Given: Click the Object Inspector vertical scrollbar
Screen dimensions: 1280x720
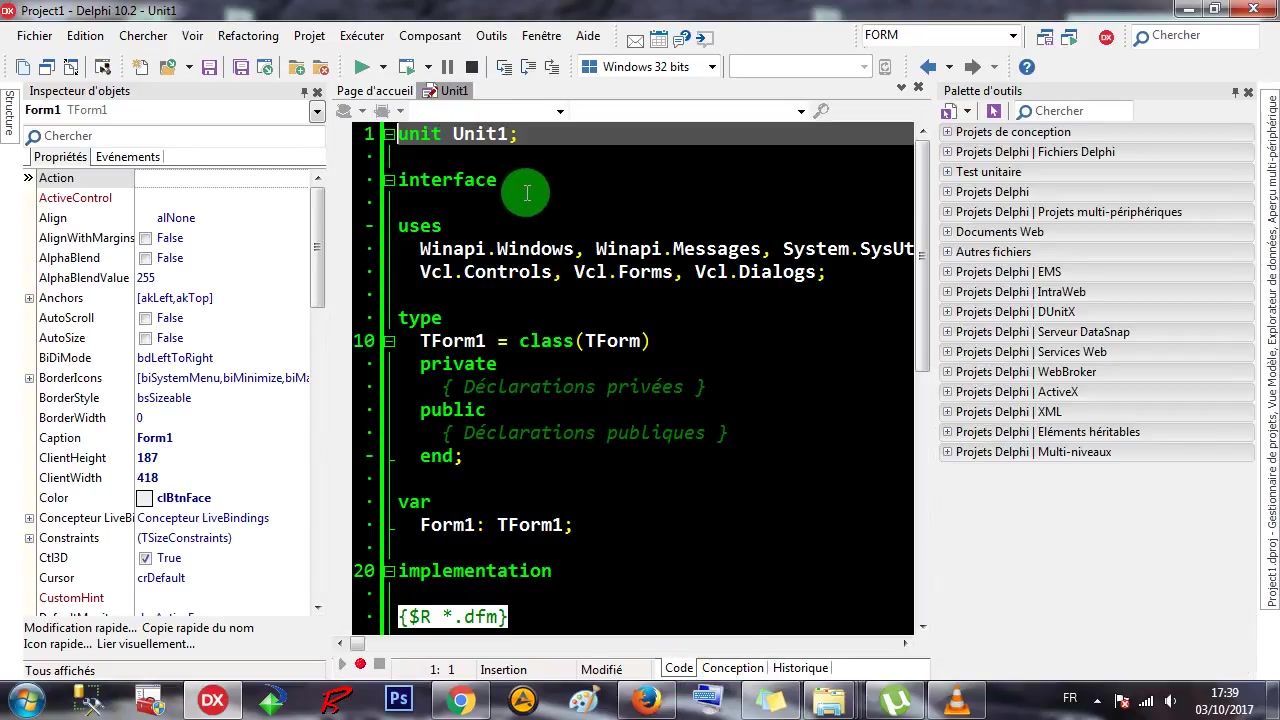Looking at the screenshot, I should (318, 394).
